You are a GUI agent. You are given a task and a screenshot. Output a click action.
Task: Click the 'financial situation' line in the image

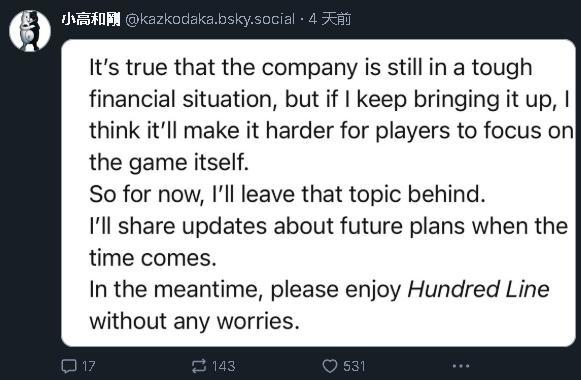tap(329, 100)
